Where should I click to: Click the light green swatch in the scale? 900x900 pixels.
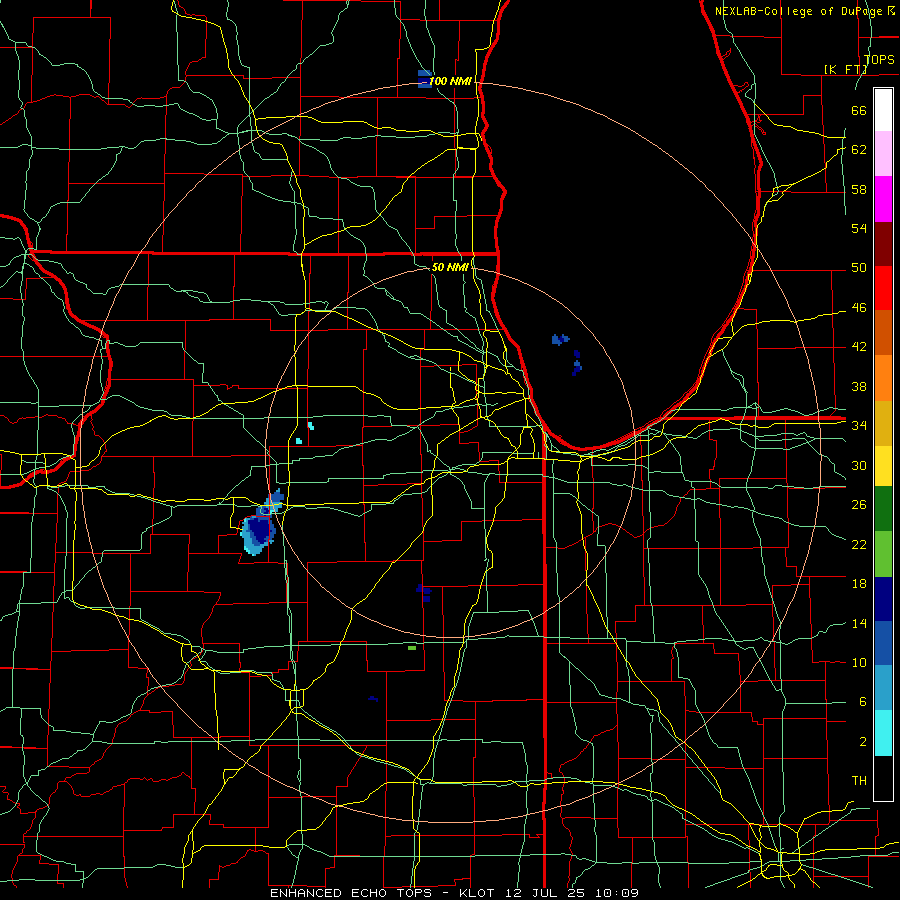point(883,554)
